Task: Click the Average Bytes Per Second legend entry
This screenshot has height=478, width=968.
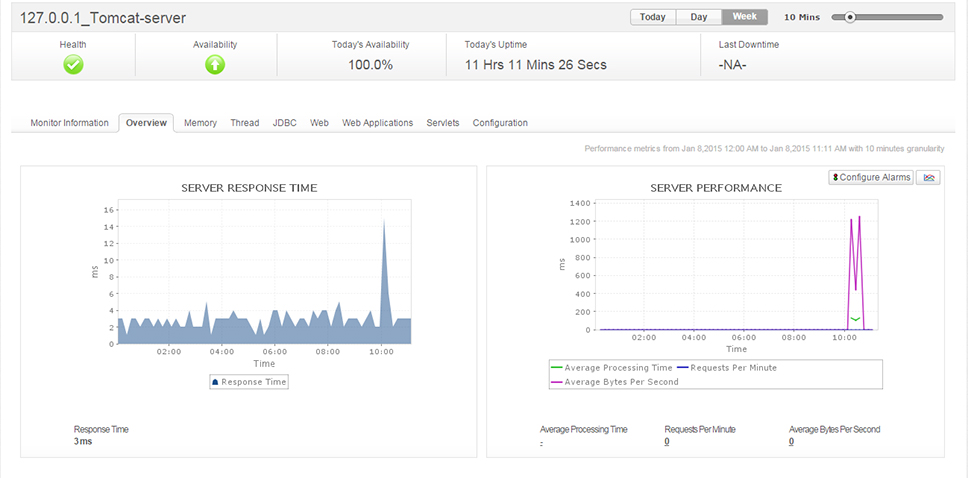Action: (x=614, y=382)
